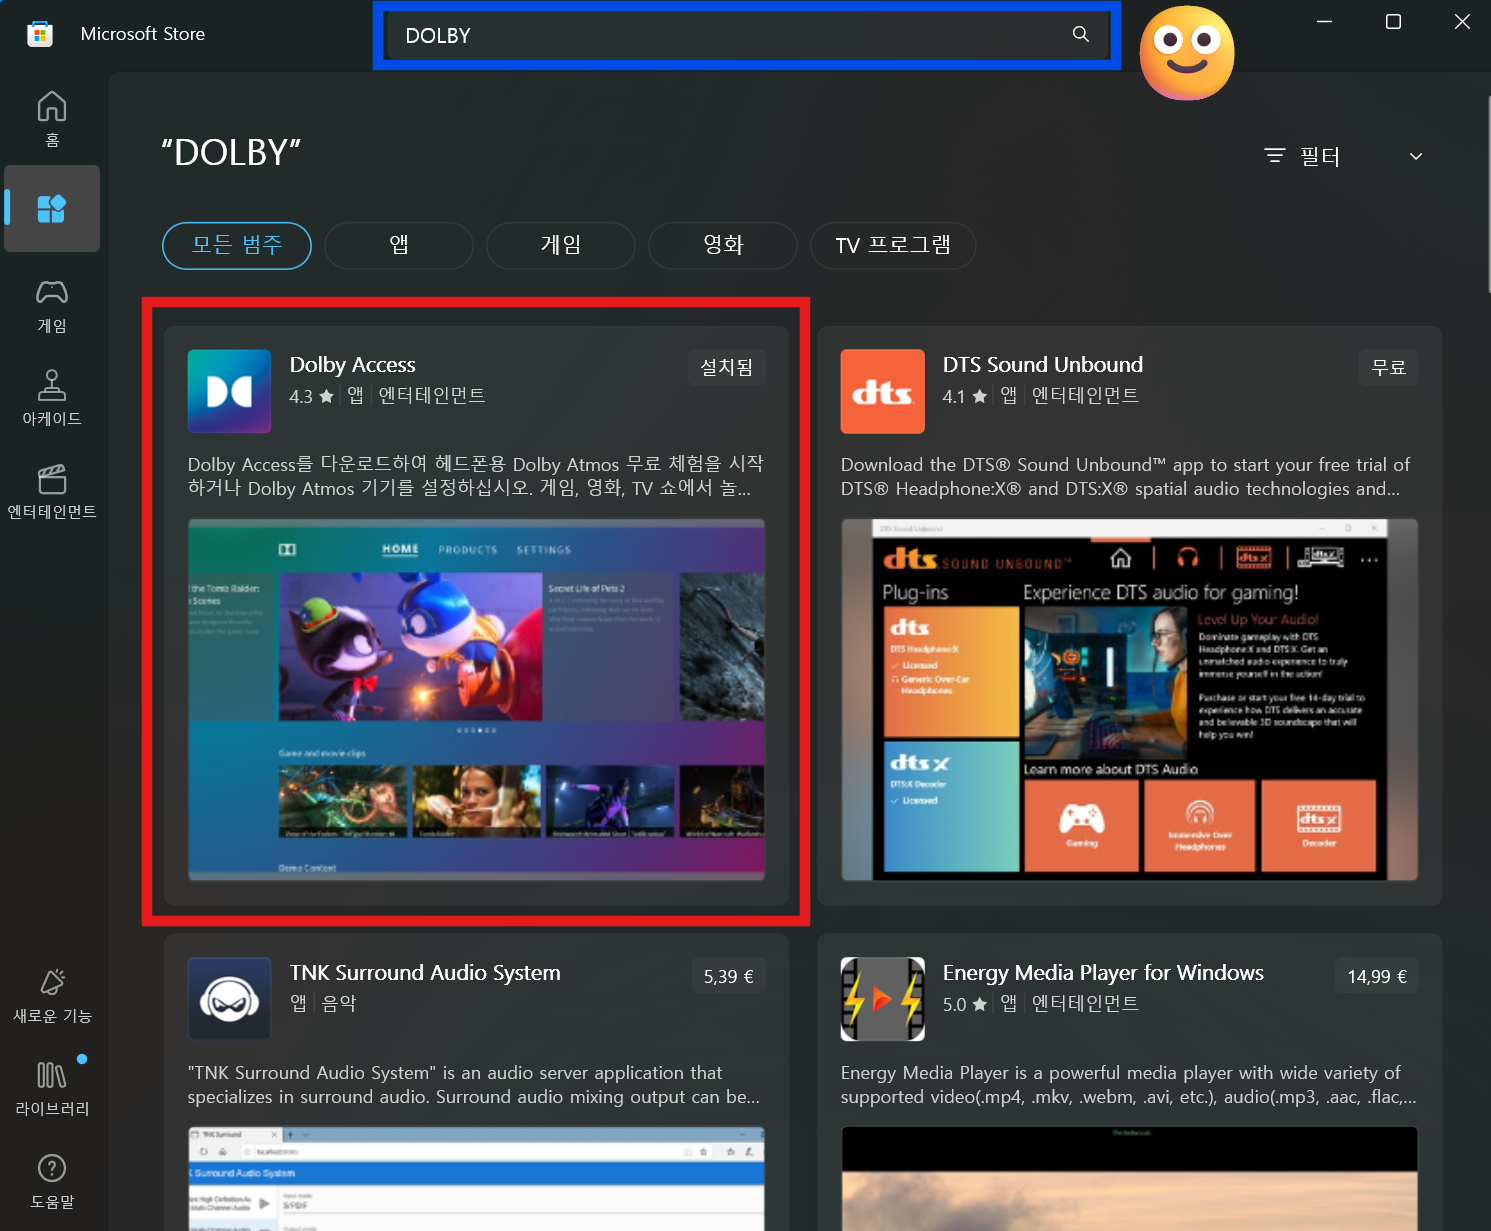Open the DTS Sound Unbound title link
1491x1231 pixels.
point(1042,365)
